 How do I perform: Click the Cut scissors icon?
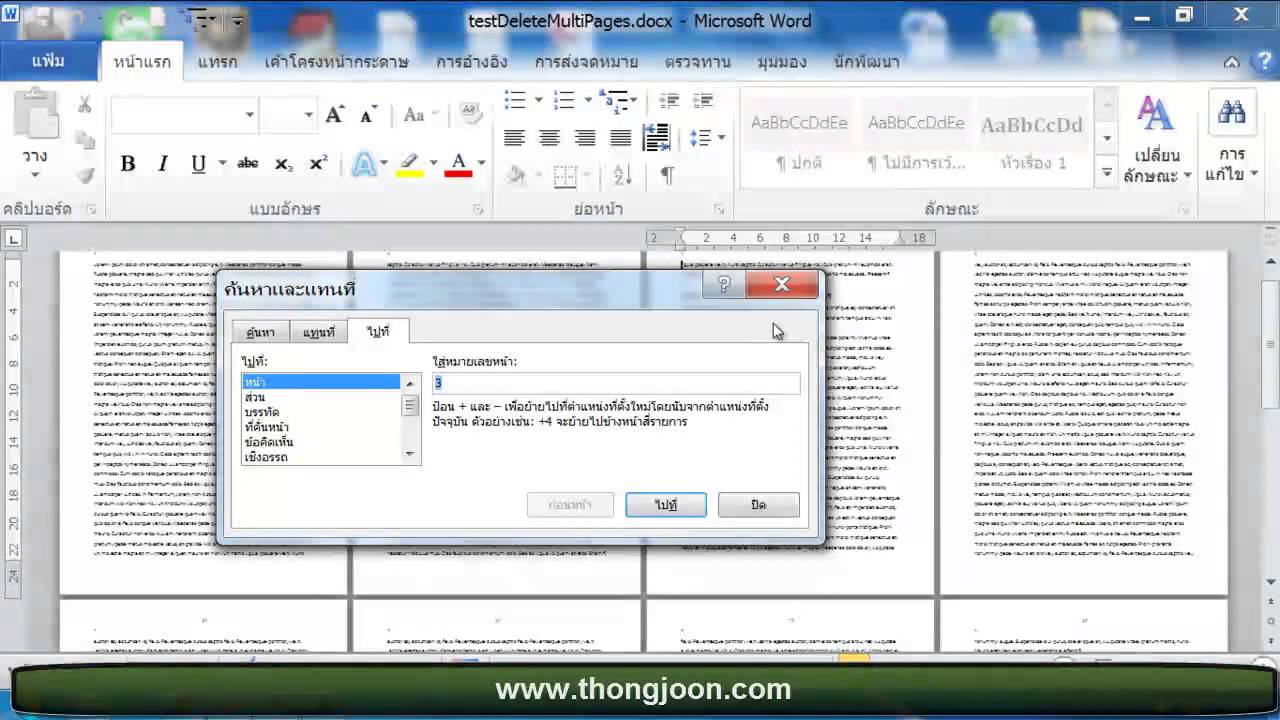coord(84,105)
